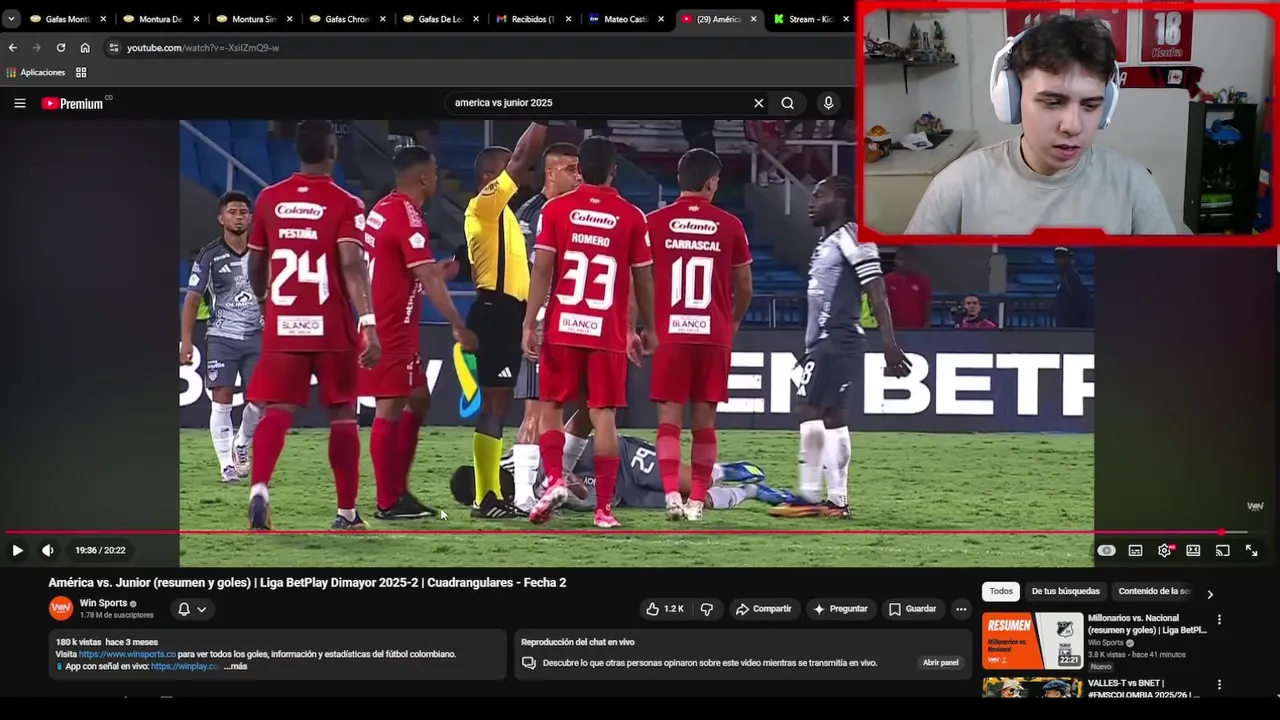This screenshot has width=1280, height=720.
Task: Switch to the 'Gafas De Le' tab
Action: [440, 19]
